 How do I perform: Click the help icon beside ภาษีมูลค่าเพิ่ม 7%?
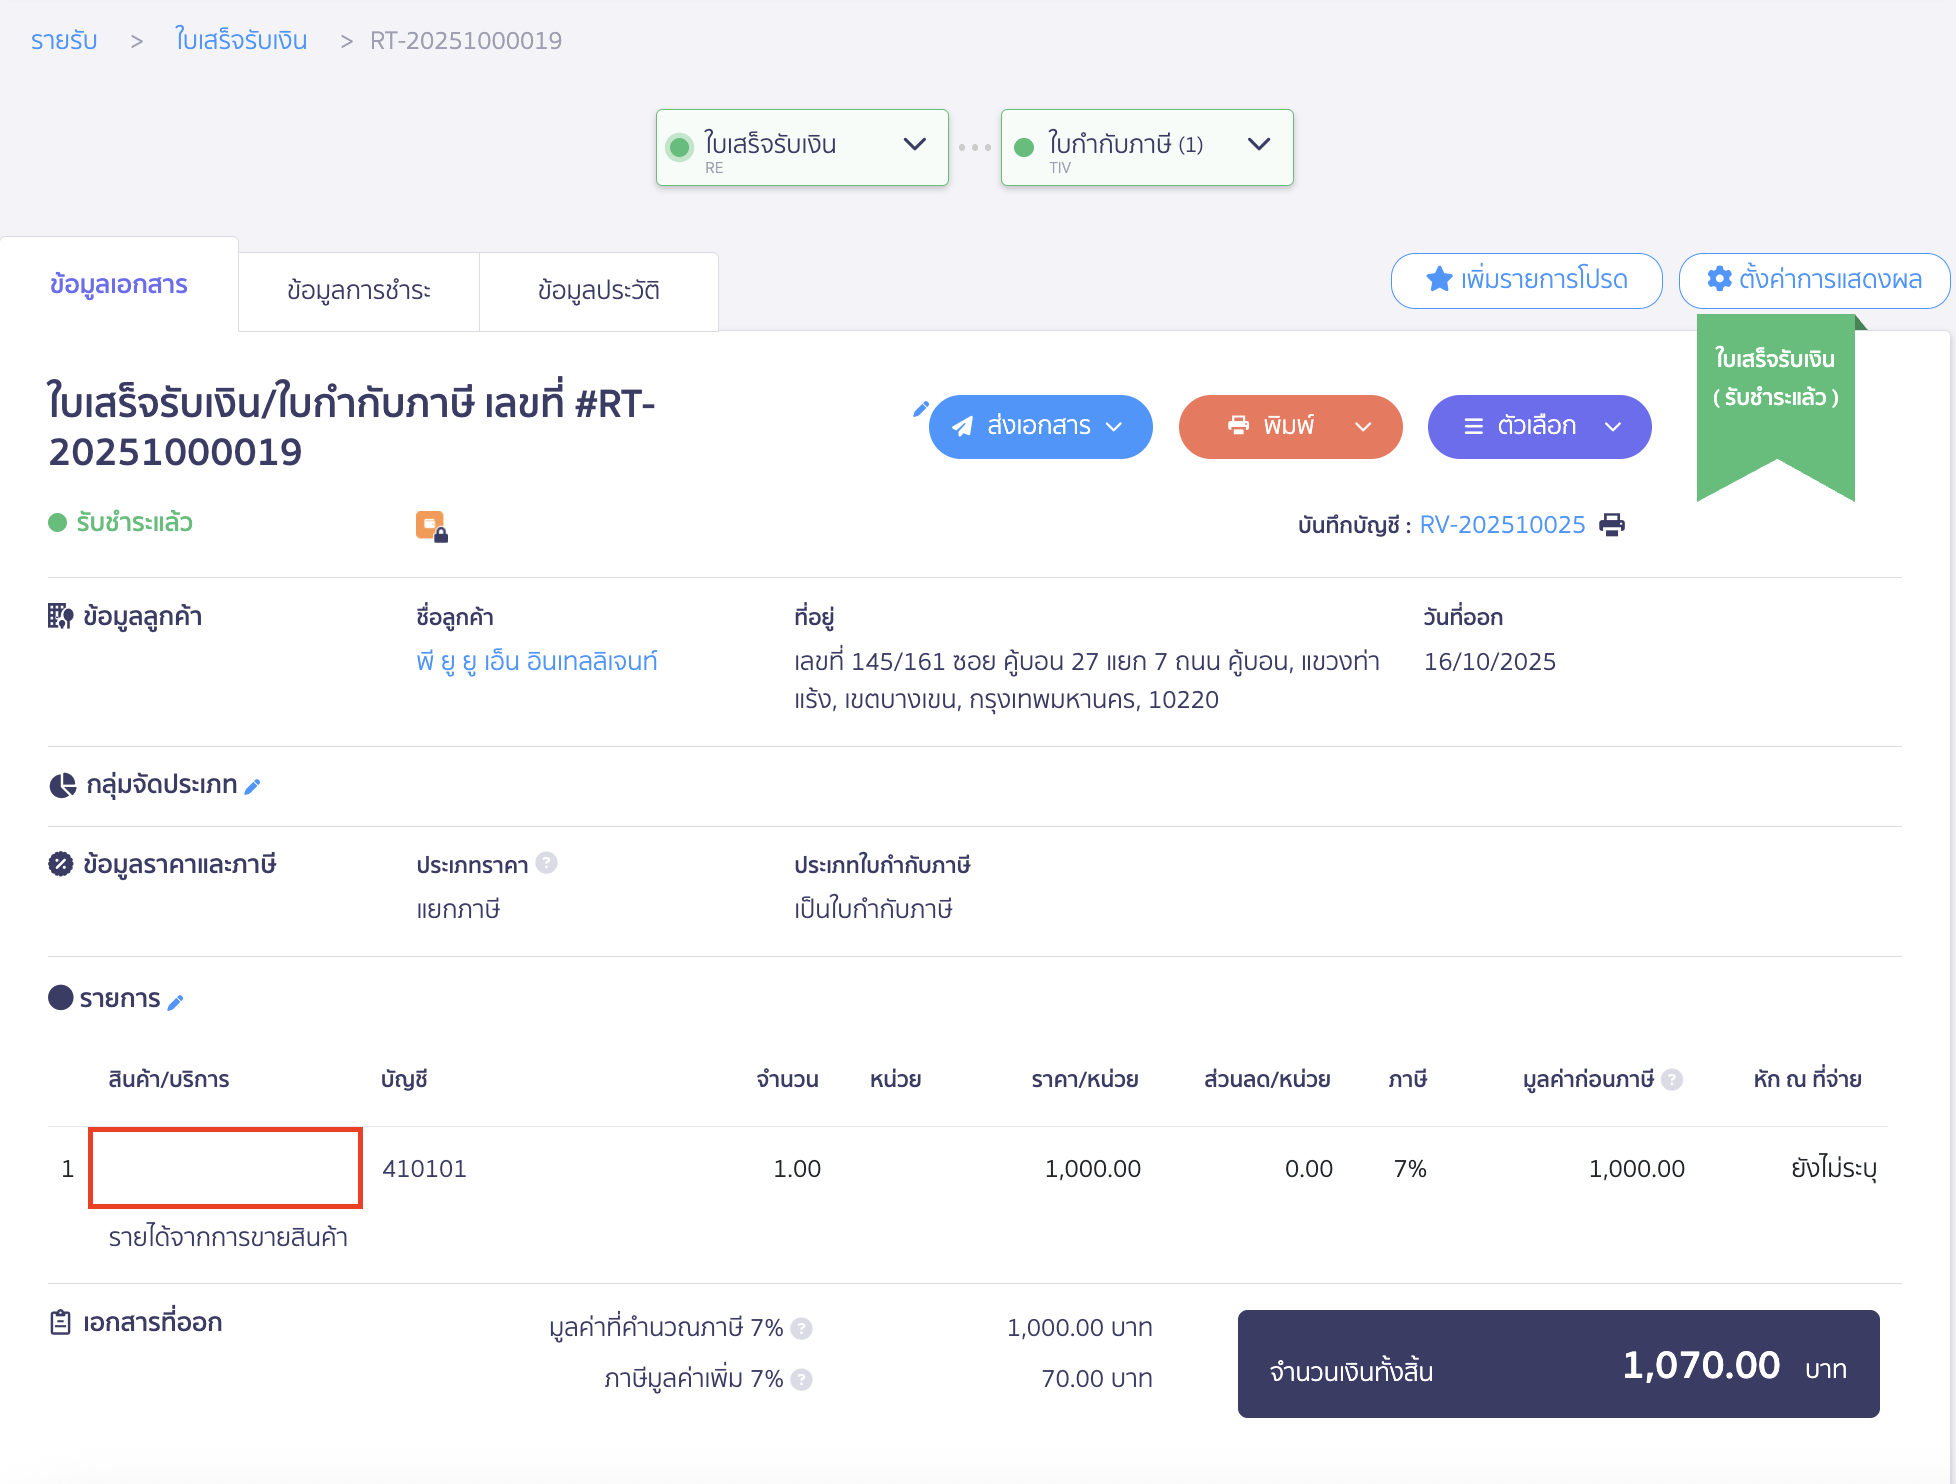[x=800, y=1378]
